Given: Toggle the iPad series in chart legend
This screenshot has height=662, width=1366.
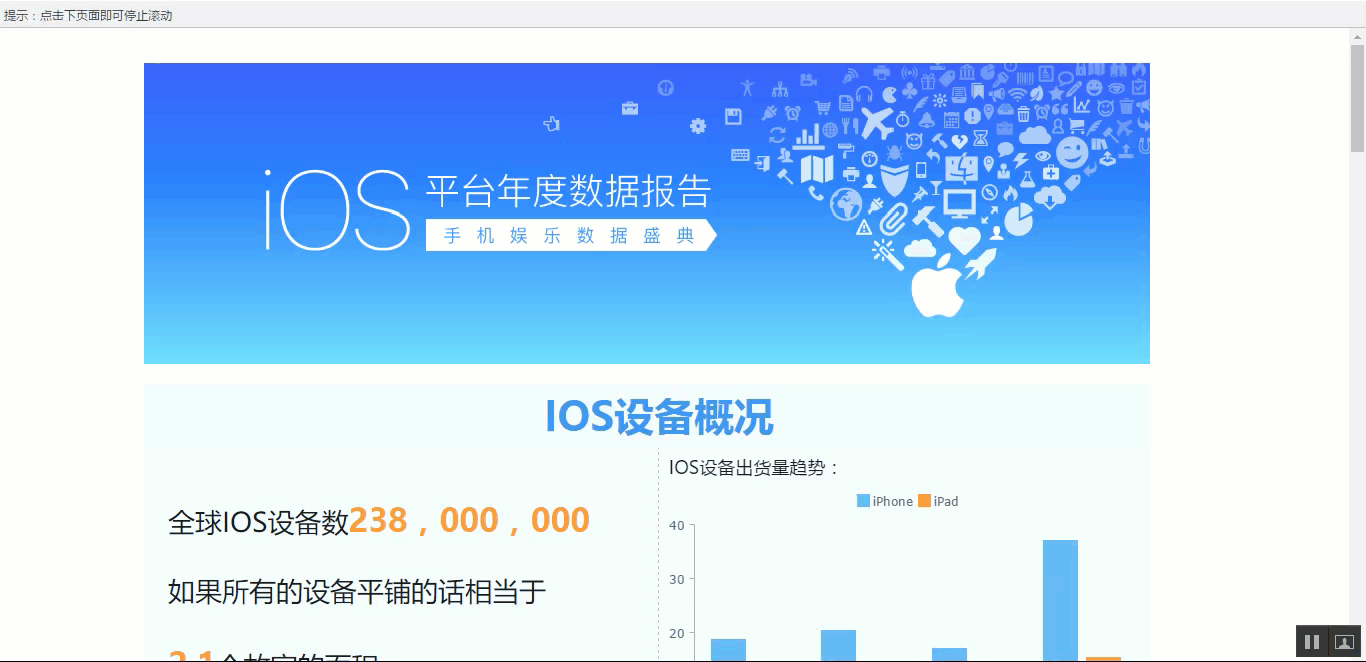Looking at the screenshot, I should (x=938, y=501).
